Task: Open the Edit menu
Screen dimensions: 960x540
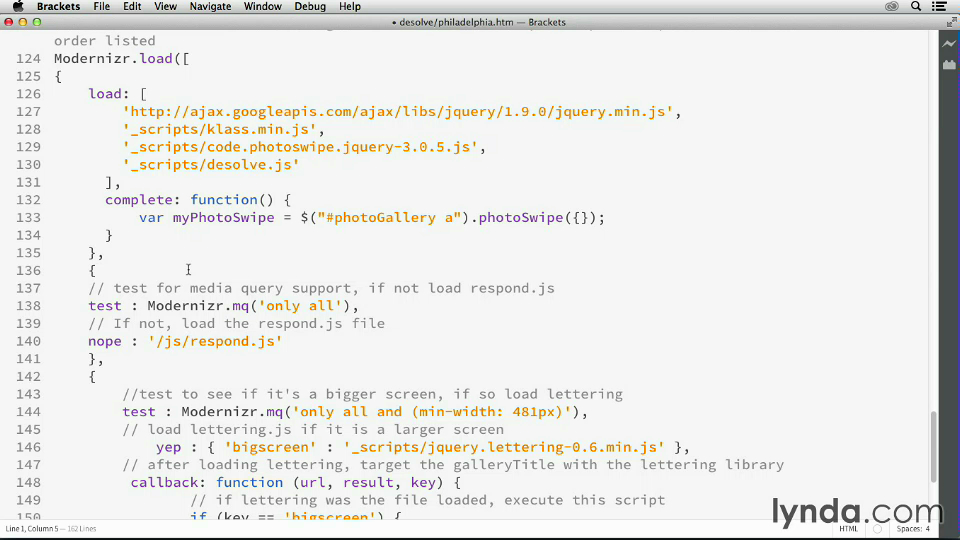Action: click(132, 6)
